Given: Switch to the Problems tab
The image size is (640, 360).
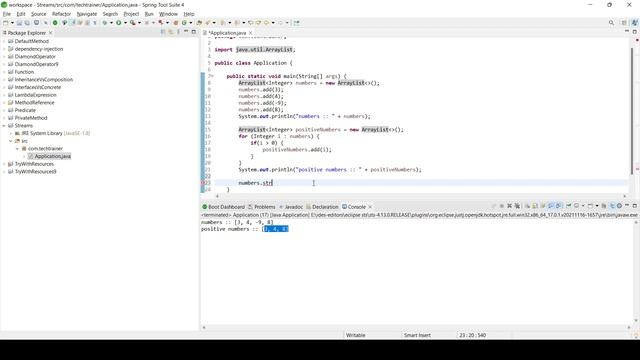Looking at the screenshot, I should pyautogui.click(x=262, y=207).
